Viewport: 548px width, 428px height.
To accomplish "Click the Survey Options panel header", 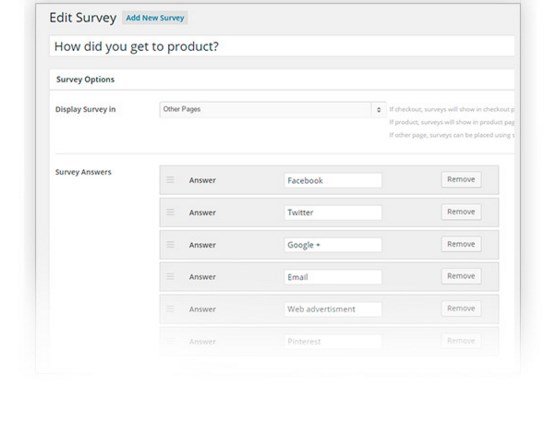I will tap(282, 79).
